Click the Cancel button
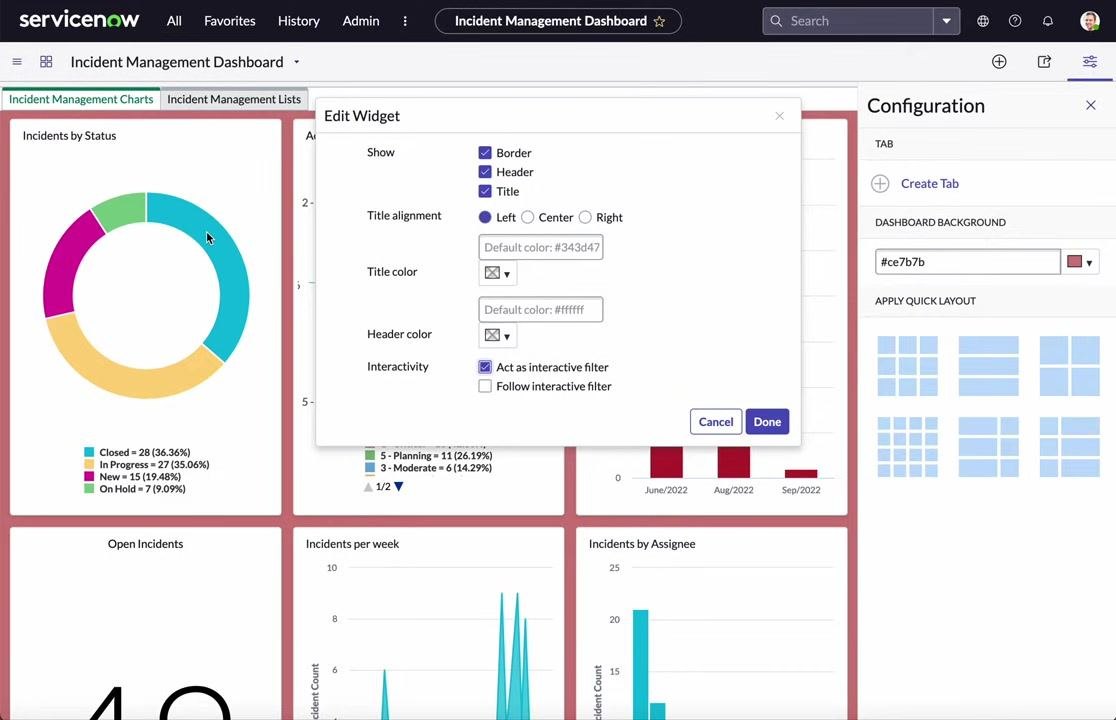Viewport: 1116px width, 720px height. (716, 422)
